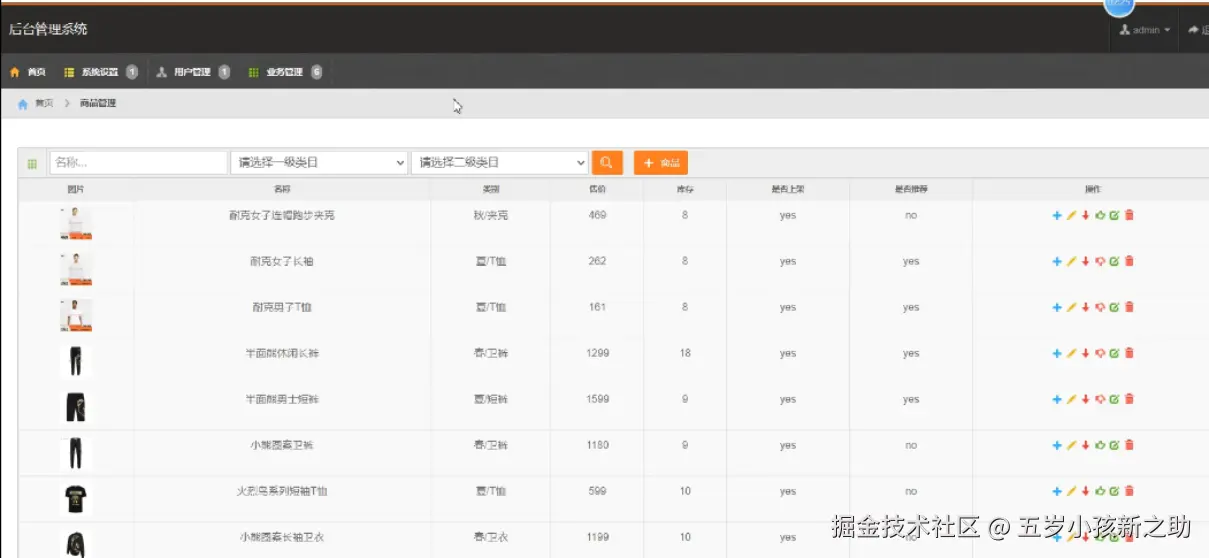The height and width of the screenshot is (558, 1209).
Task: Click the trash icon in the 1180 price row
Action: (x=1129, y=445)
